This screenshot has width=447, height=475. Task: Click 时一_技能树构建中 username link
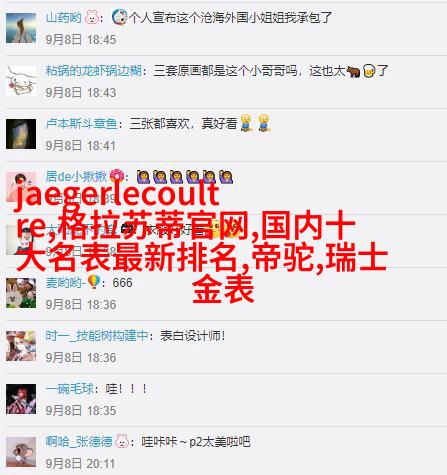[x=97, y=336]
